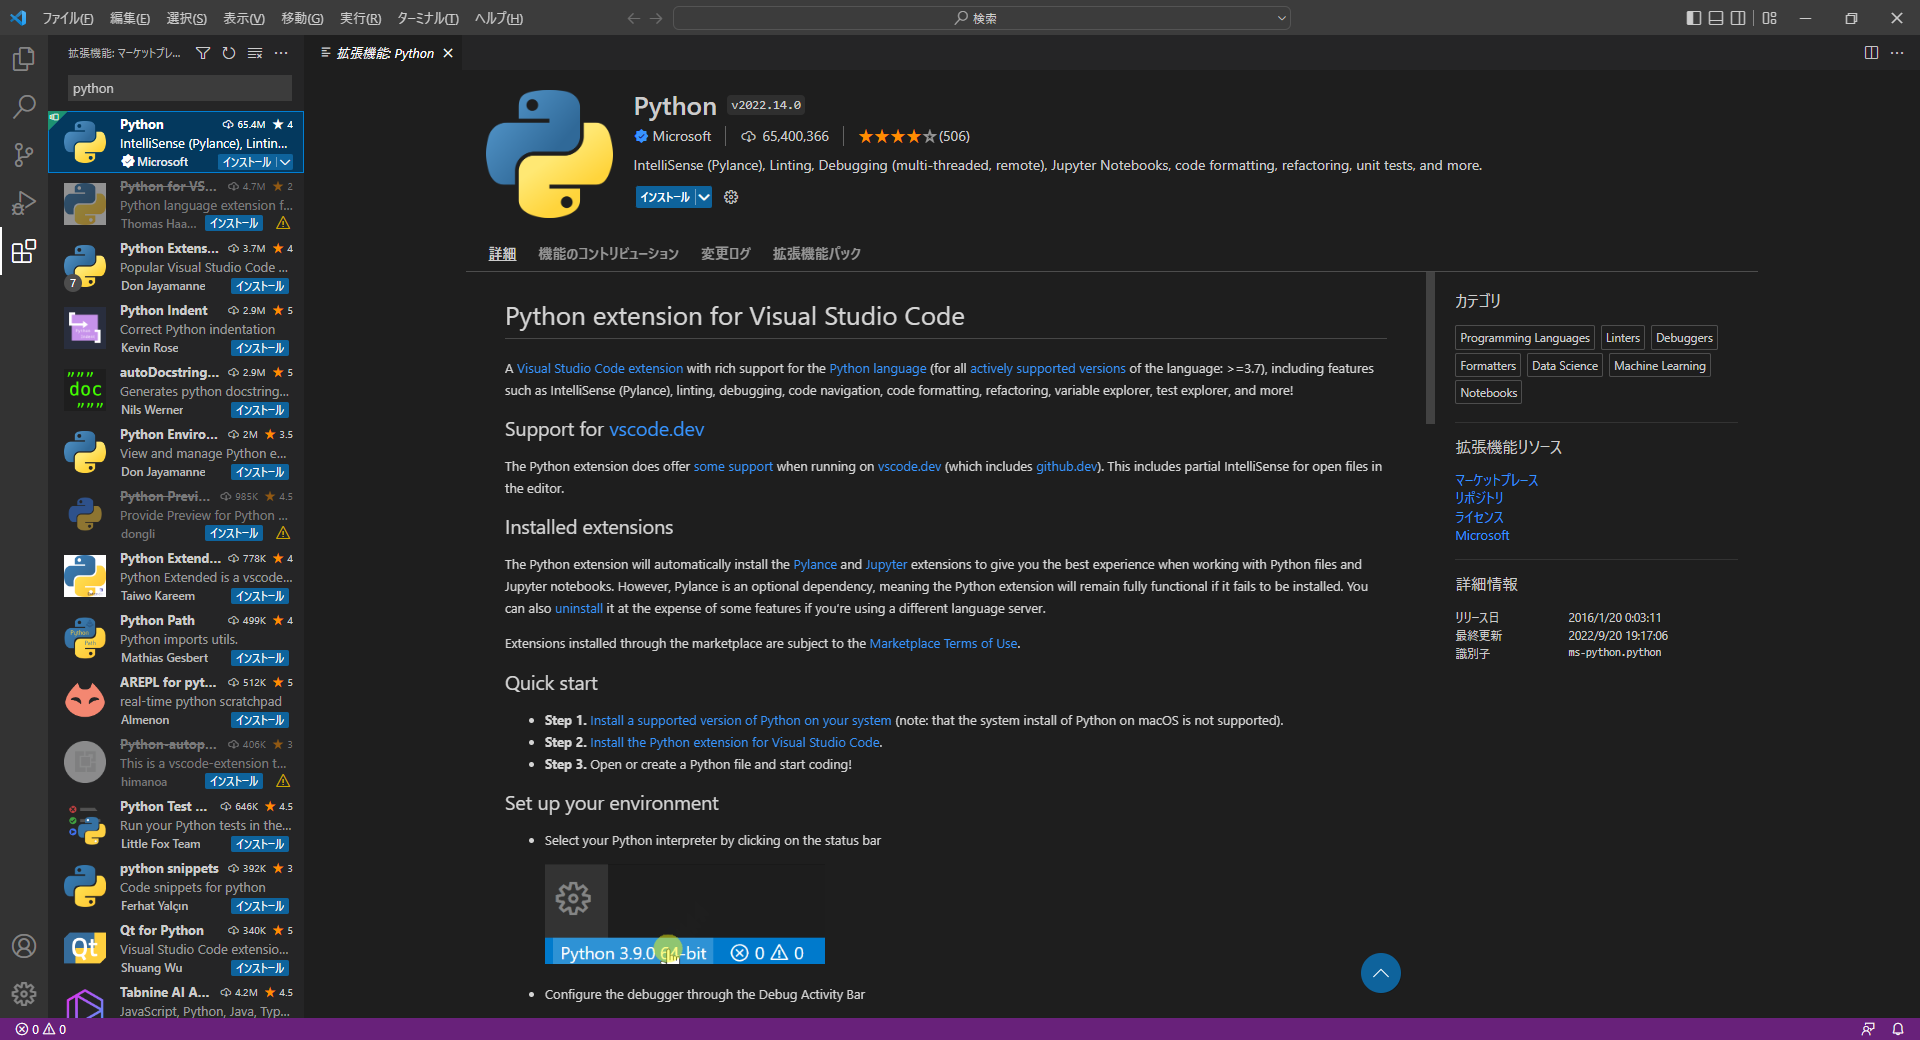1920x1040 pixels.
Task: Click the VS Code logo icon
Action: tap(18, 18)
